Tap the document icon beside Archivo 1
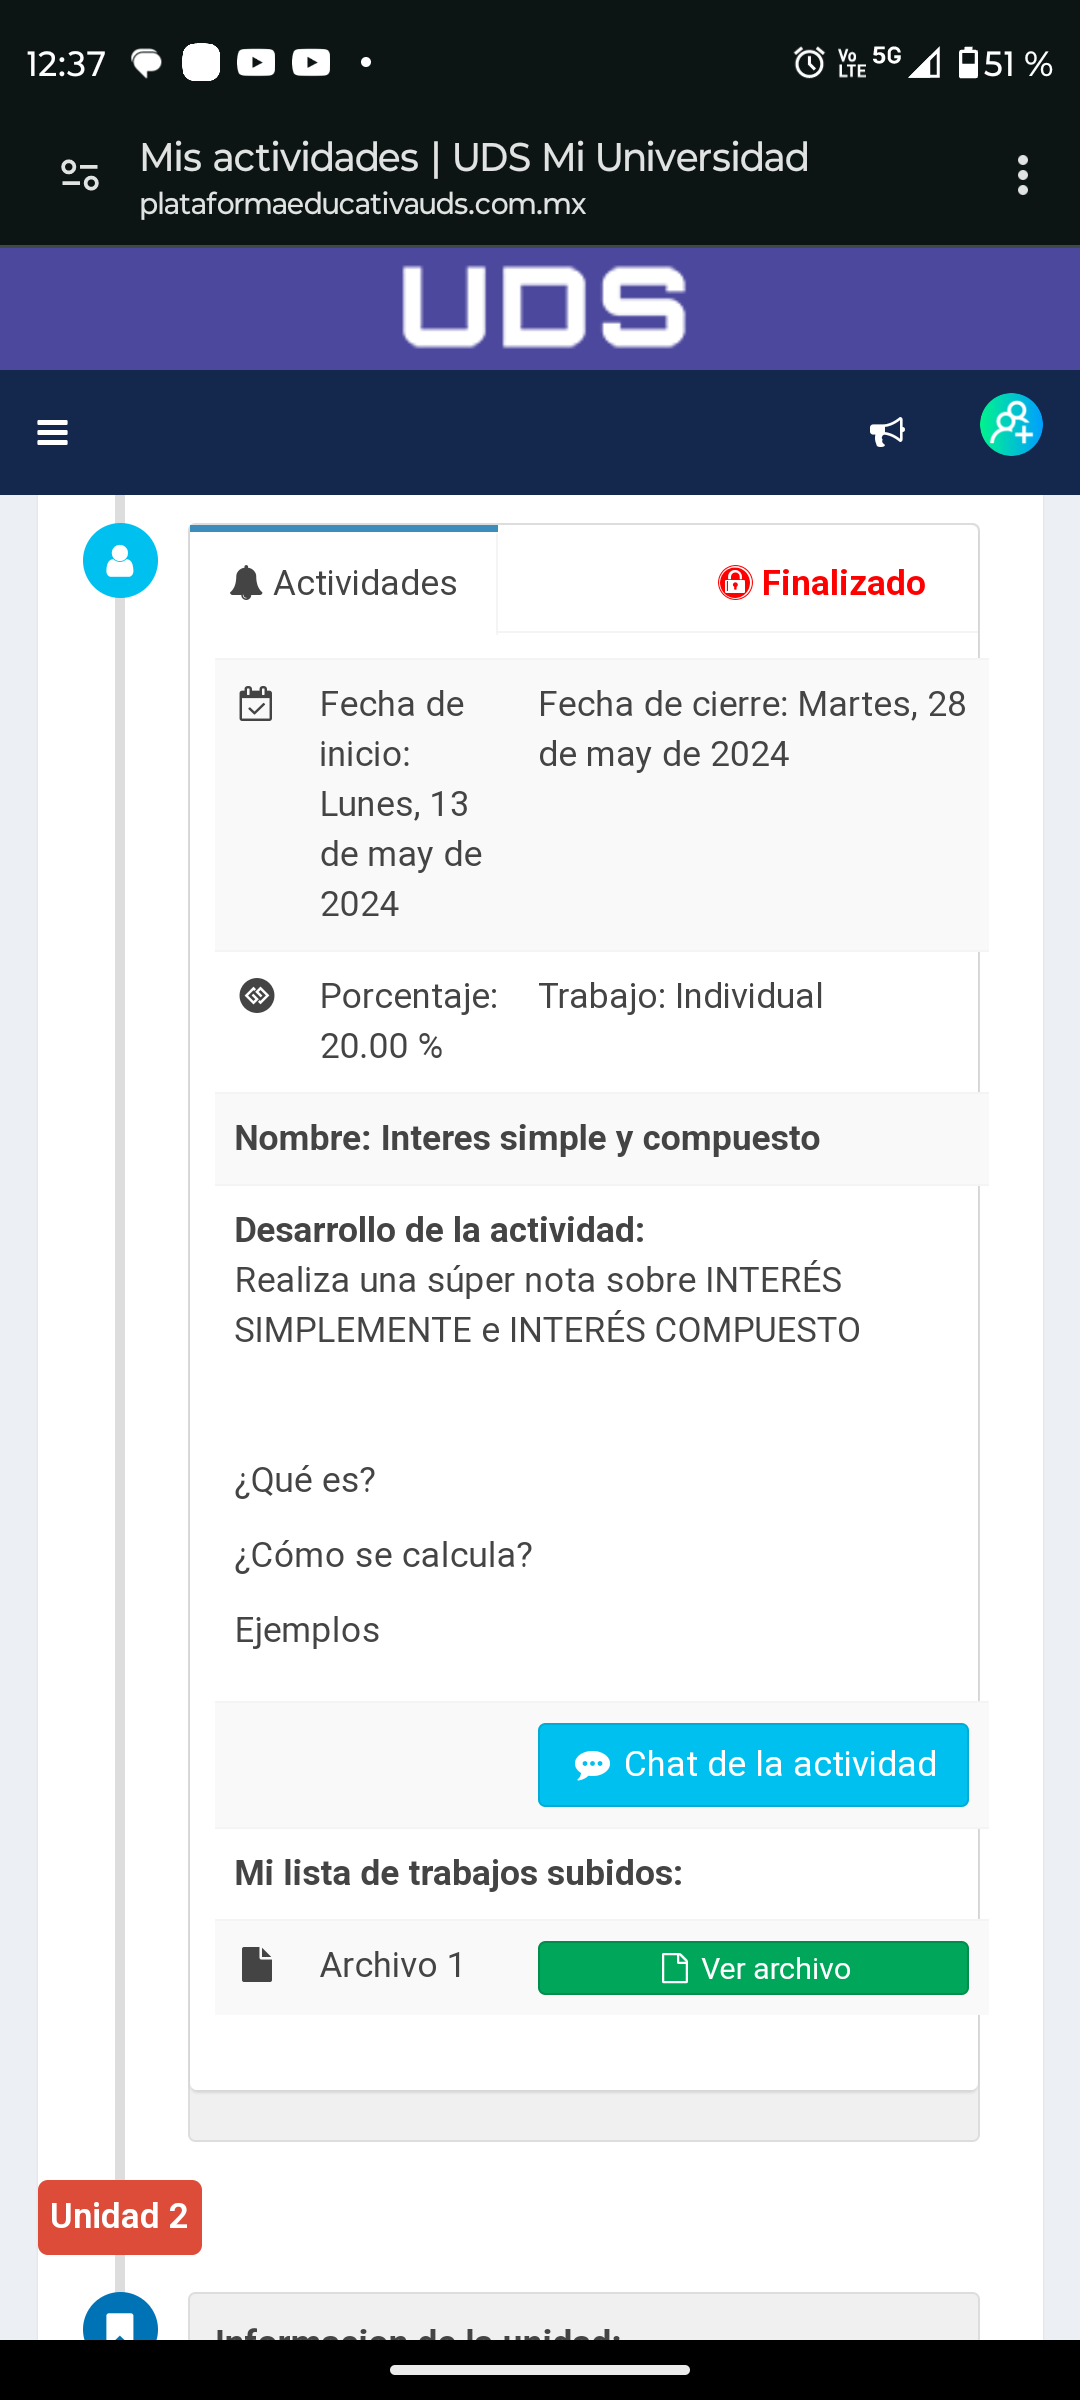This screenshot has width=1080, height=2400. point(258,1965)
